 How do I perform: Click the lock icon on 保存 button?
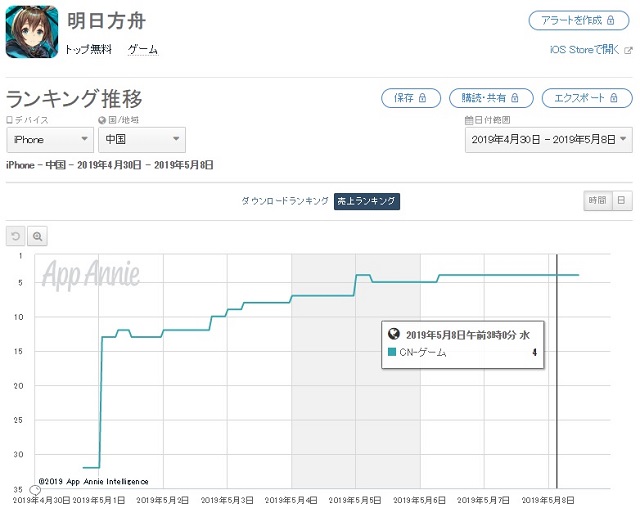point(422,98)
